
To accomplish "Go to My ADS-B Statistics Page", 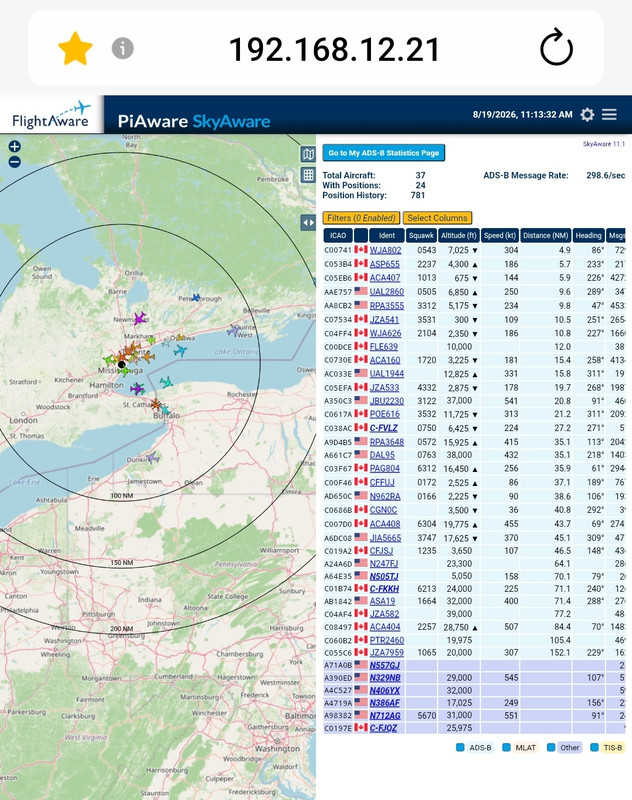I will tap(384, 153).
